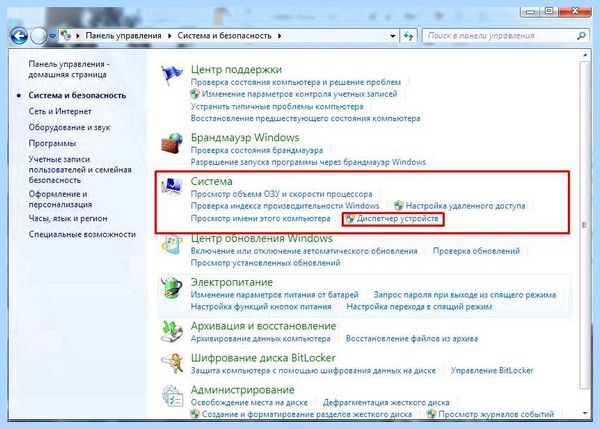Click the vertical scrollbar up arrow

point(585,55)
